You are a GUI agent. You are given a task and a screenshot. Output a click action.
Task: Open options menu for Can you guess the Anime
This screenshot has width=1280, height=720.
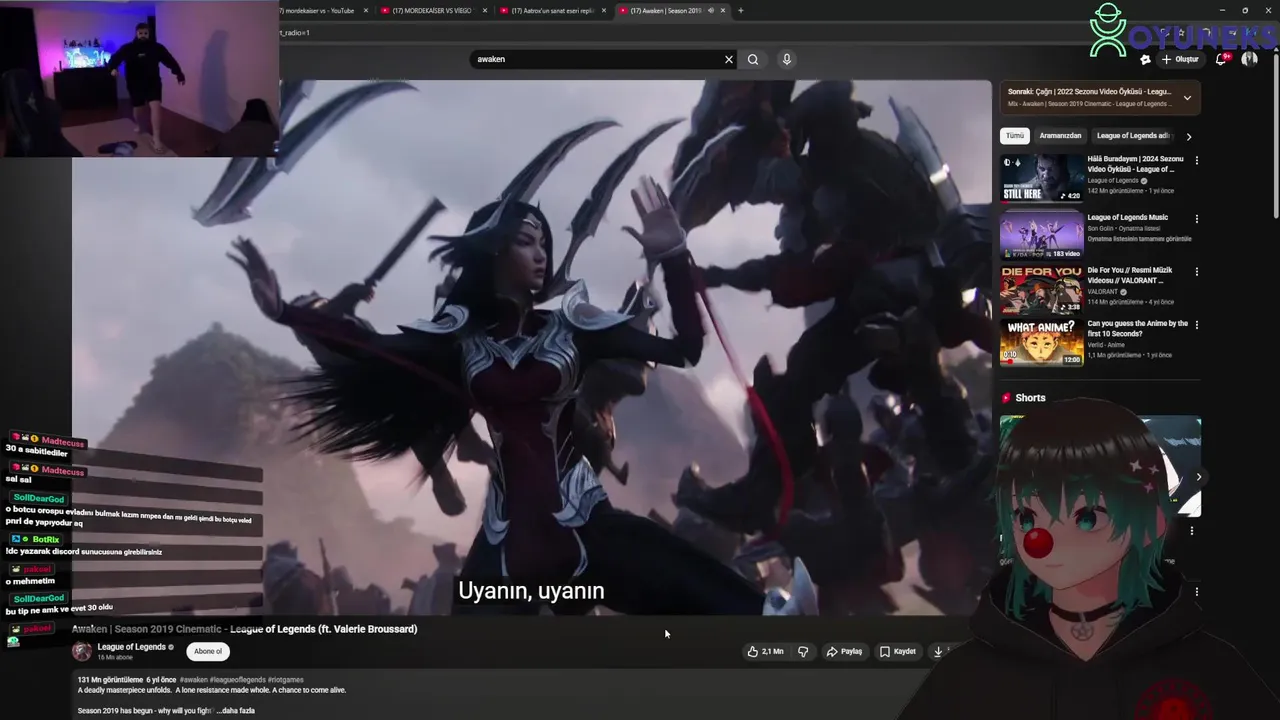(x=1196, y=325)
